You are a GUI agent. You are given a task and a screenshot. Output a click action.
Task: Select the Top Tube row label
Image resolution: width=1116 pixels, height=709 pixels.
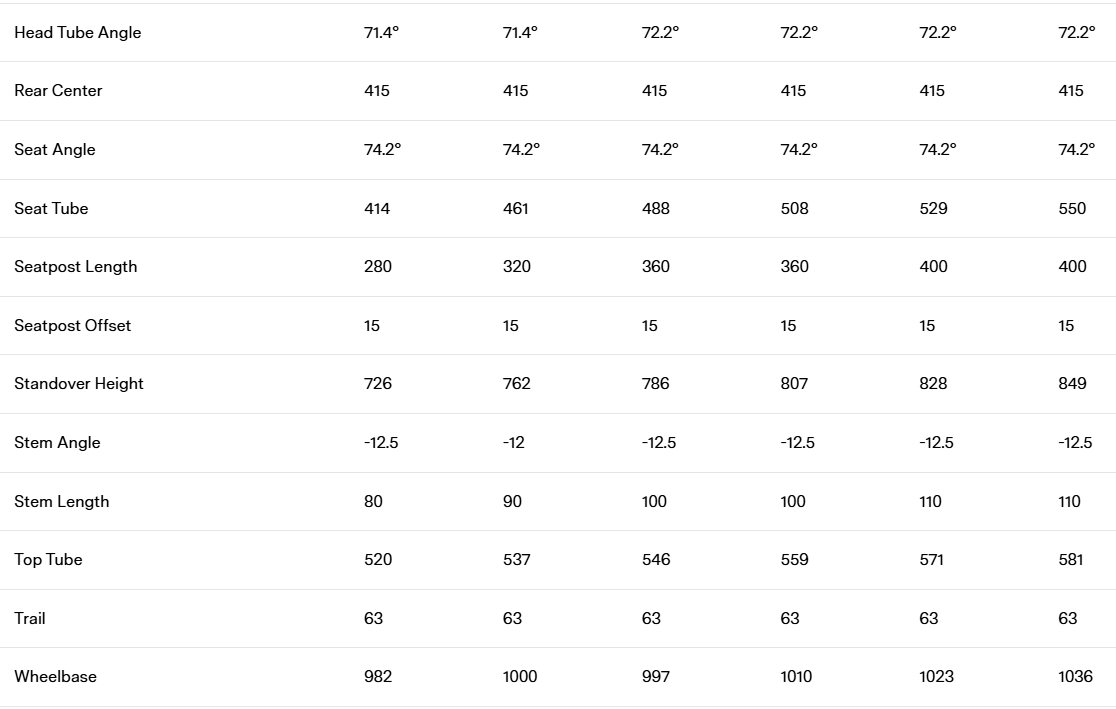point(48,560)
